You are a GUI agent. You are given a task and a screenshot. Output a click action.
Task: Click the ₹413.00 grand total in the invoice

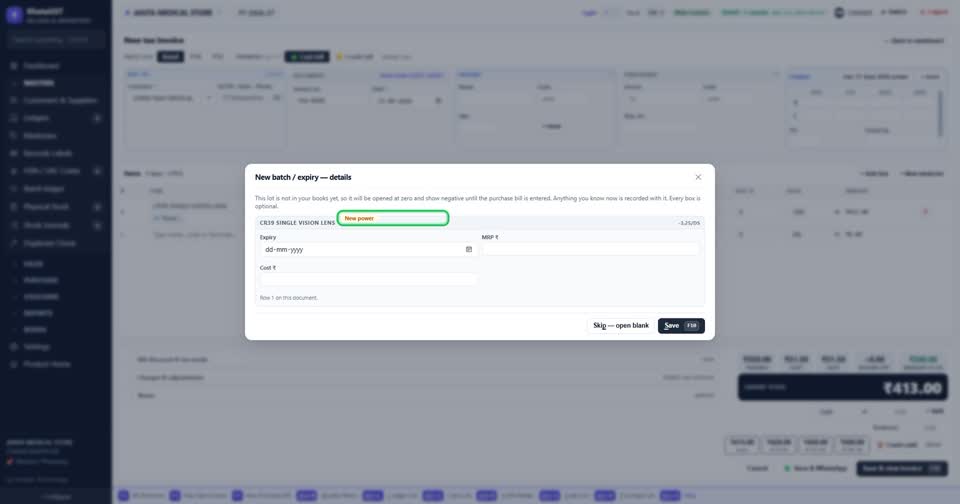912,388
